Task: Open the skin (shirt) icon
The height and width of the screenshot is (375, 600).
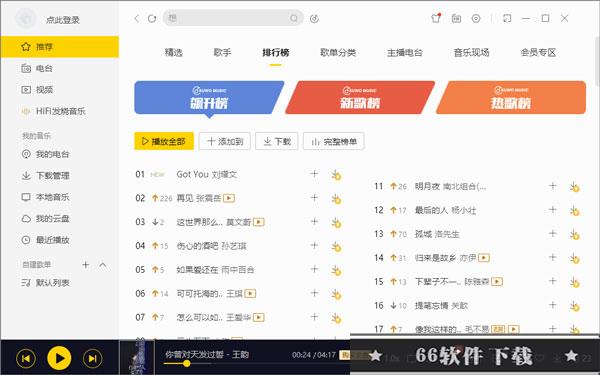Action: coord(436,18)
